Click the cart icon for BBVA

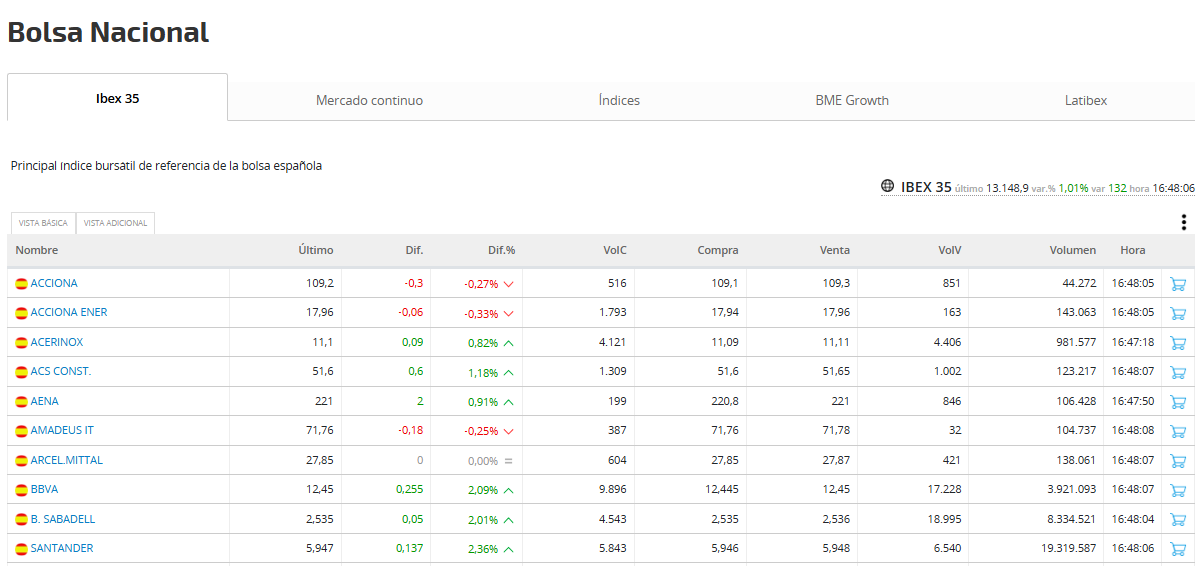click(1177, 490)
